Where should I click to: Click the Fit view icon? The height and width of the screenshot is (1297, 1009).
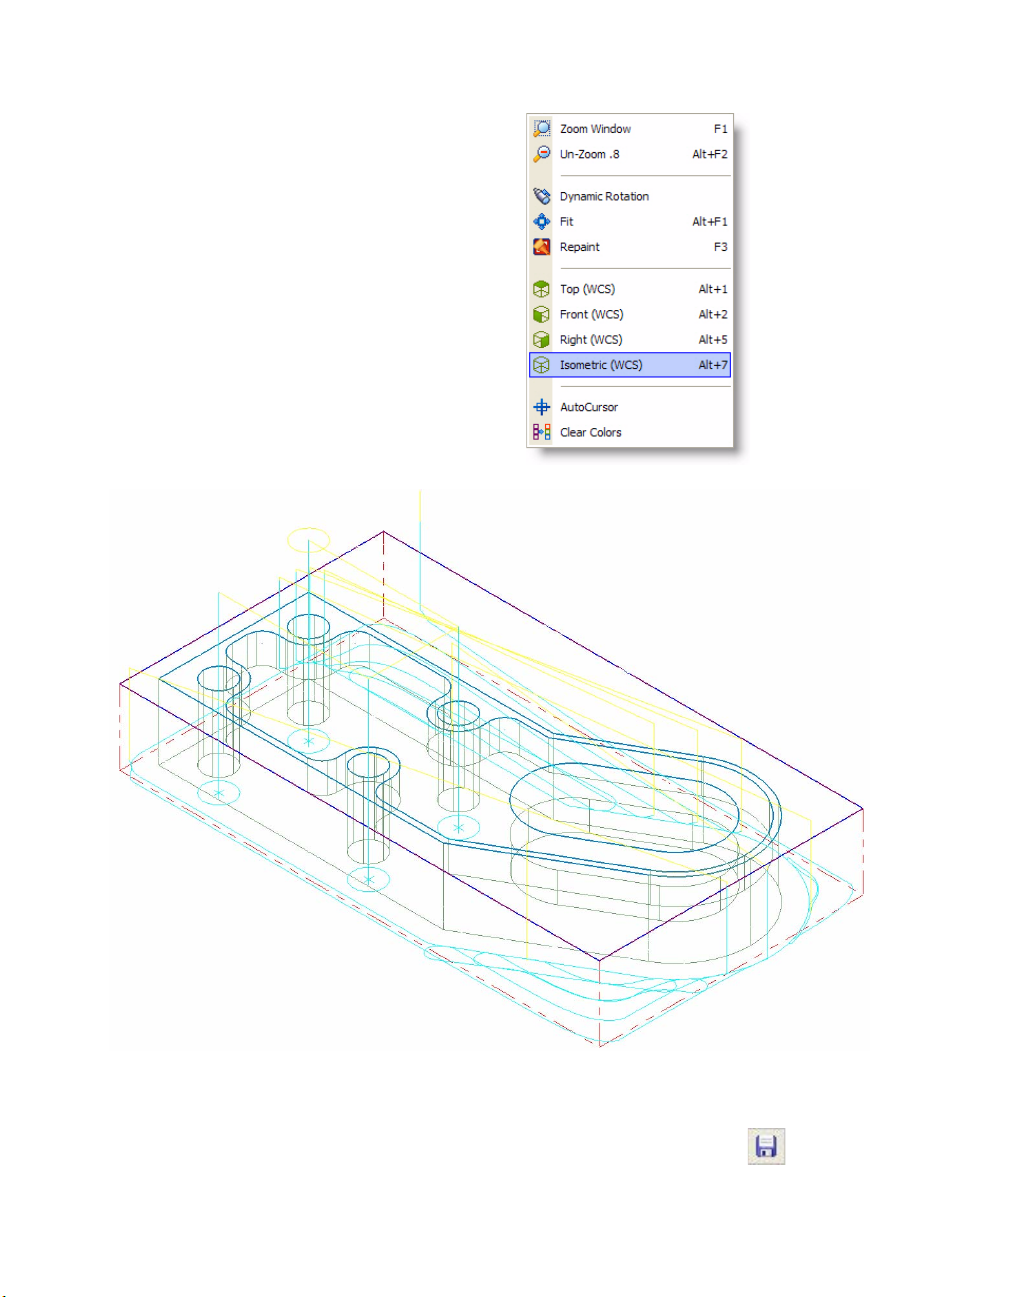tap(541, 222)
